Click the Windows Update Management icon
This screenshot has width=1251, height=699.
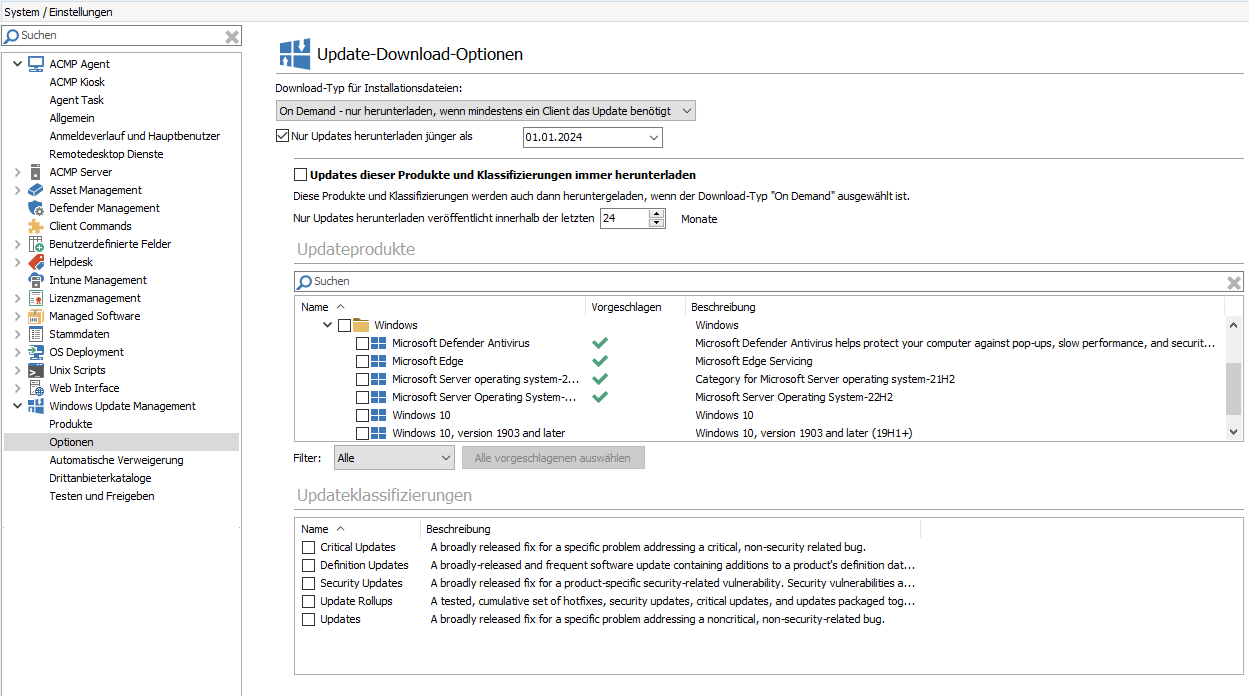click(x=36, y=406)
